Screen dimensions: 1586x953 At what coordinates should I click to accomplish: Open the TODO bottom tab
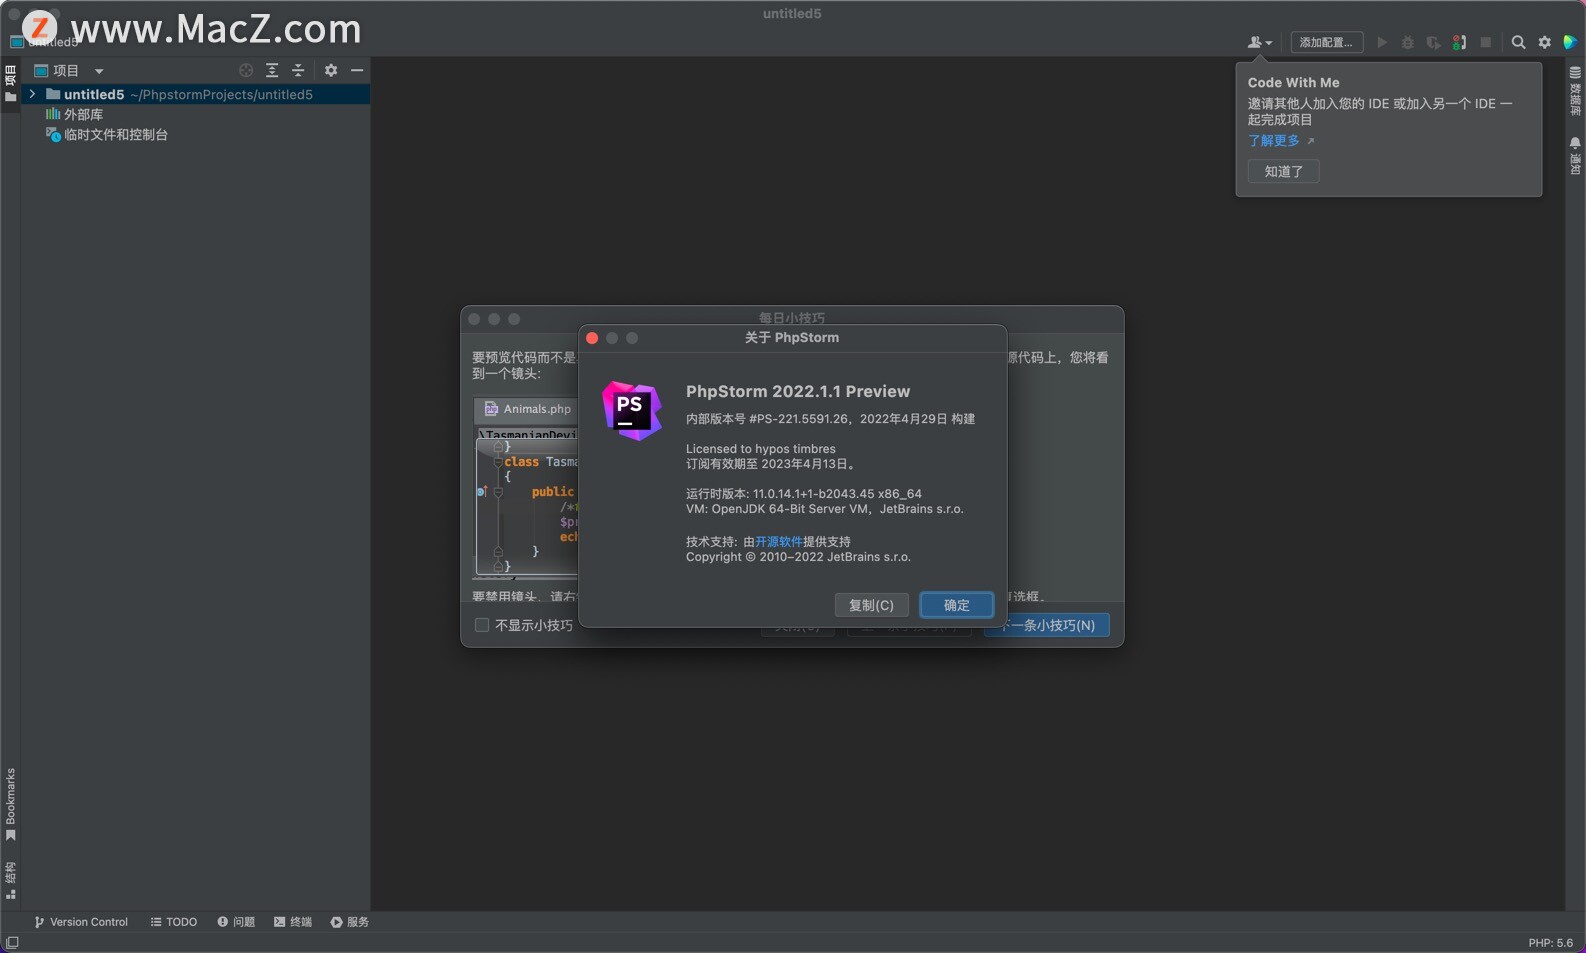pyautogui.click(x=174, y=922)
